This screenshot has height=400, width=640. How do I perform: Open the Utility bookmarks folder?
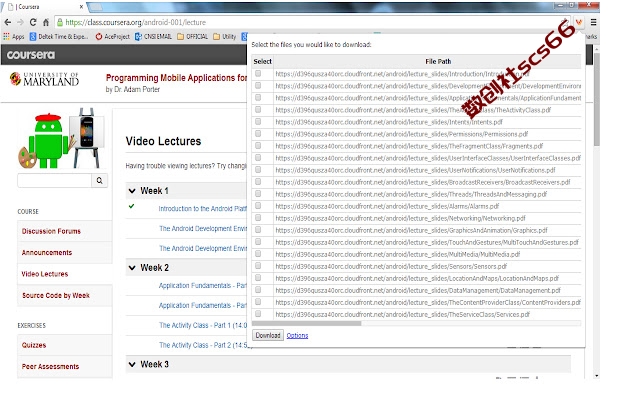tap(224, 37)
